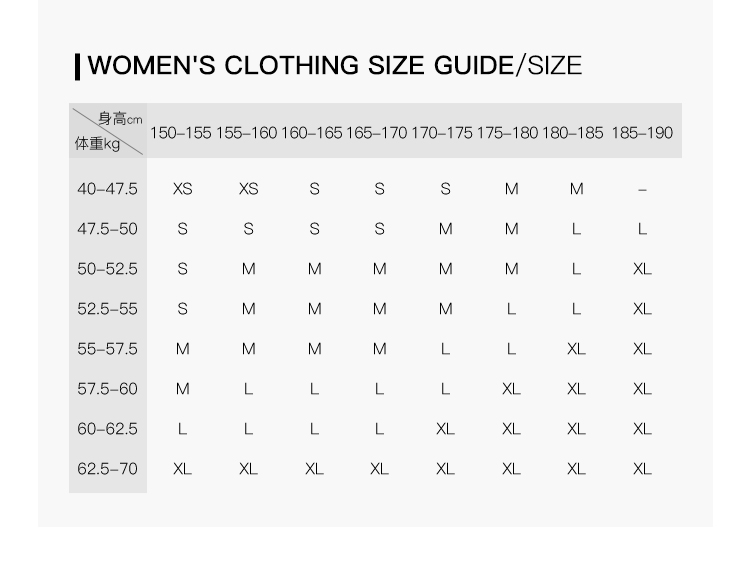Select the 165–170 height column header
Image resolution: width=750 pixels, height=577 pixels.
click(377, 133)
